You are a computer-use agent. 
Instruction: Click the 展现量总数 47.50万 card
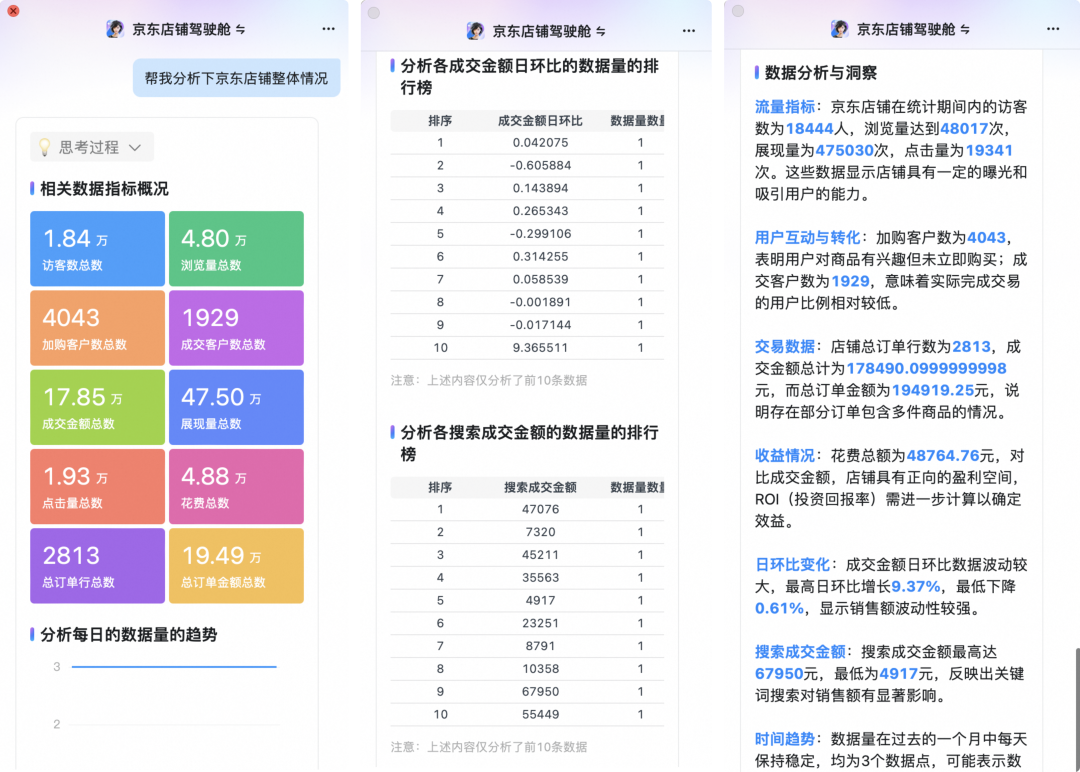point(236,407)
